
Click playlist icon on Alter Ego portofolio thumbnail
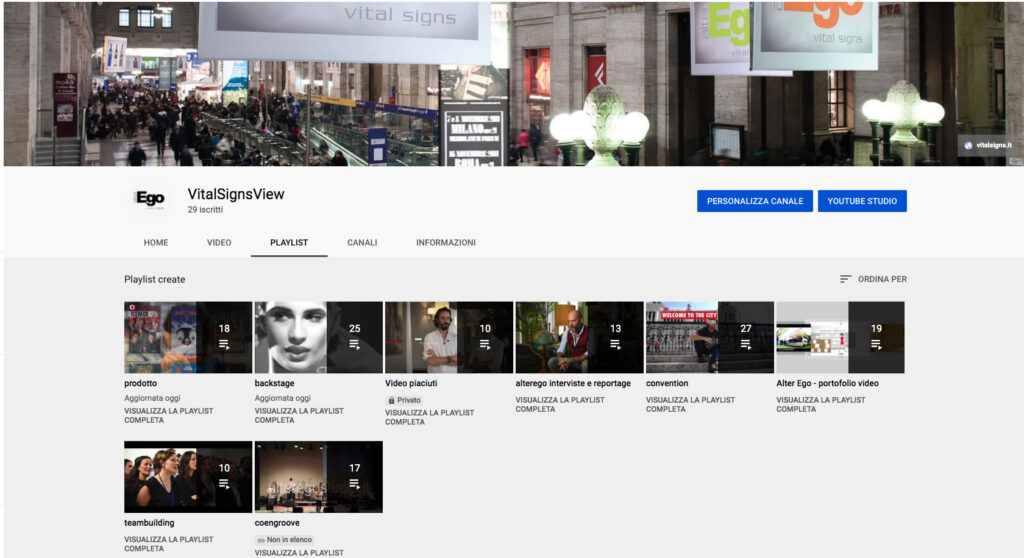pos(876,344)
